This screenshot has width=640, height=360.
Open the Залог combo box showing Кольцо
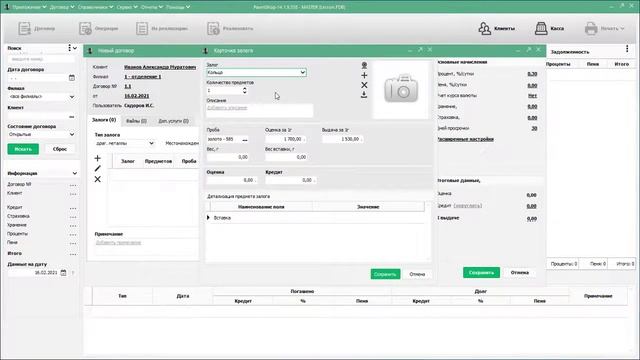(256, 72)
